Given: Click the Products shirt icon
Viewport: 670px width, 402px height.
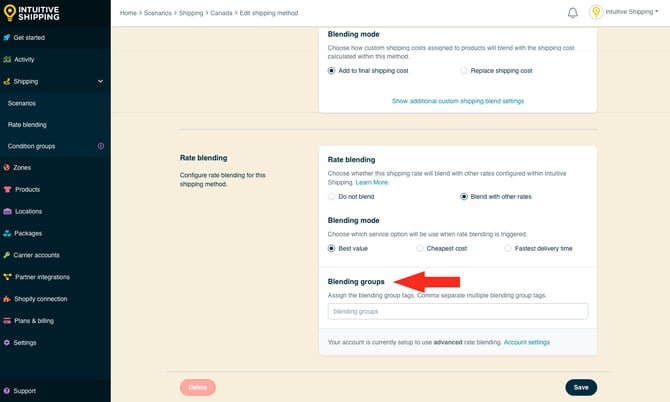Looking at the screenshot, I should (7, 189).
